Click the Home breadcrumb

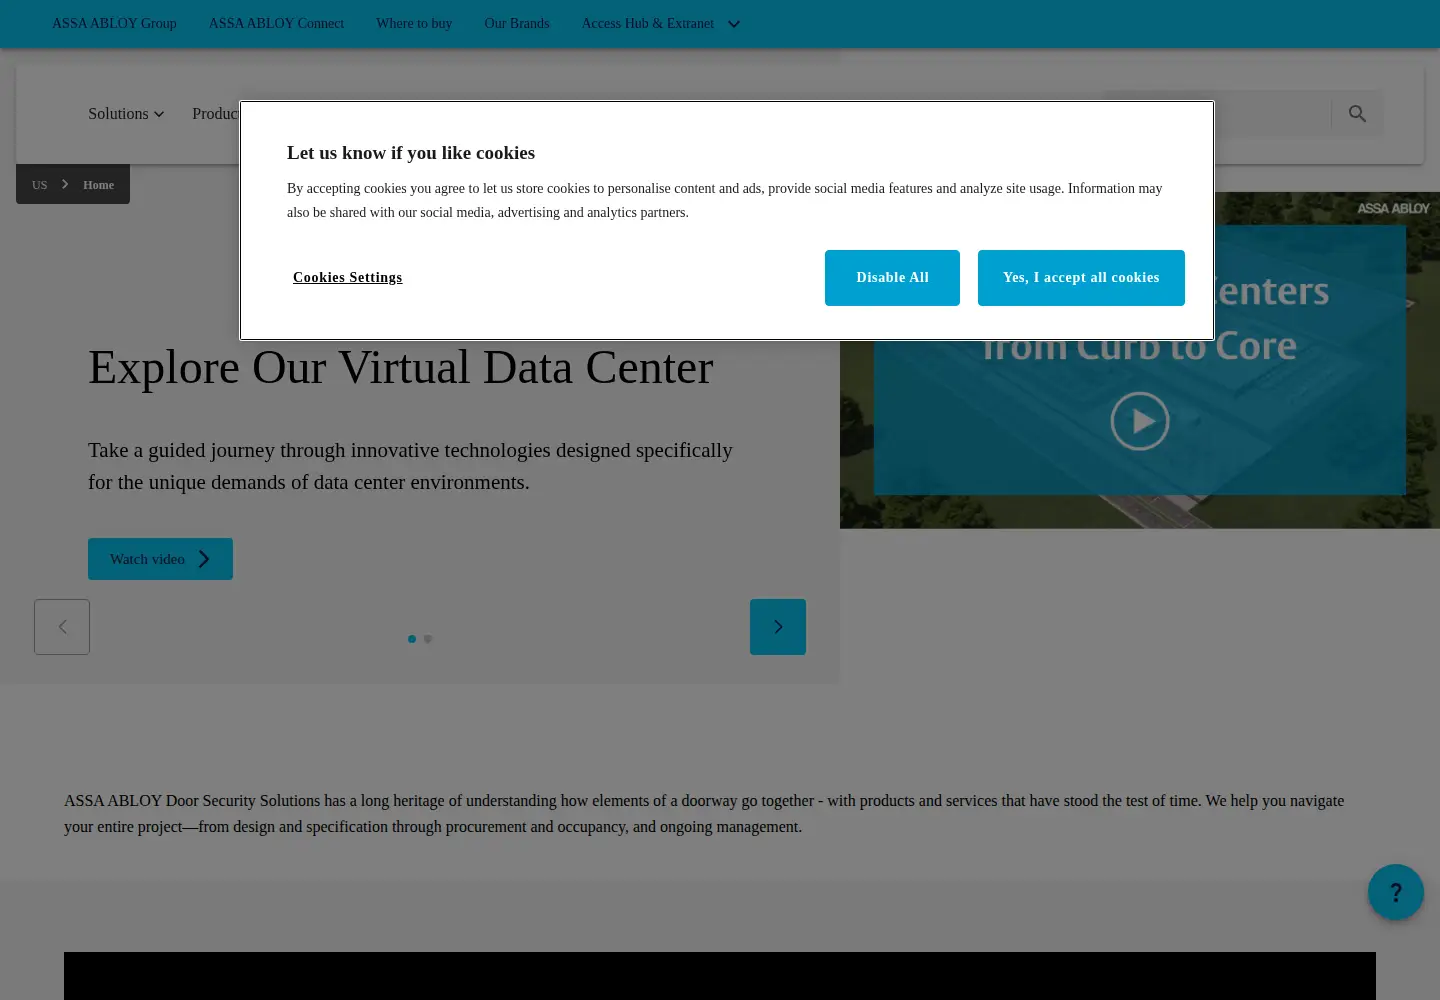click(x=98, y=185)
